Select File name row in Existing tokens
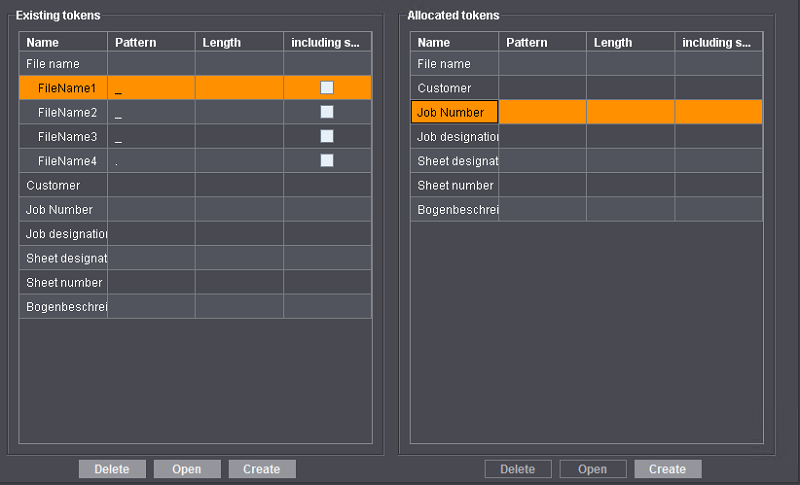This screenshot has height=485, width=800. (x=195, y=64)
